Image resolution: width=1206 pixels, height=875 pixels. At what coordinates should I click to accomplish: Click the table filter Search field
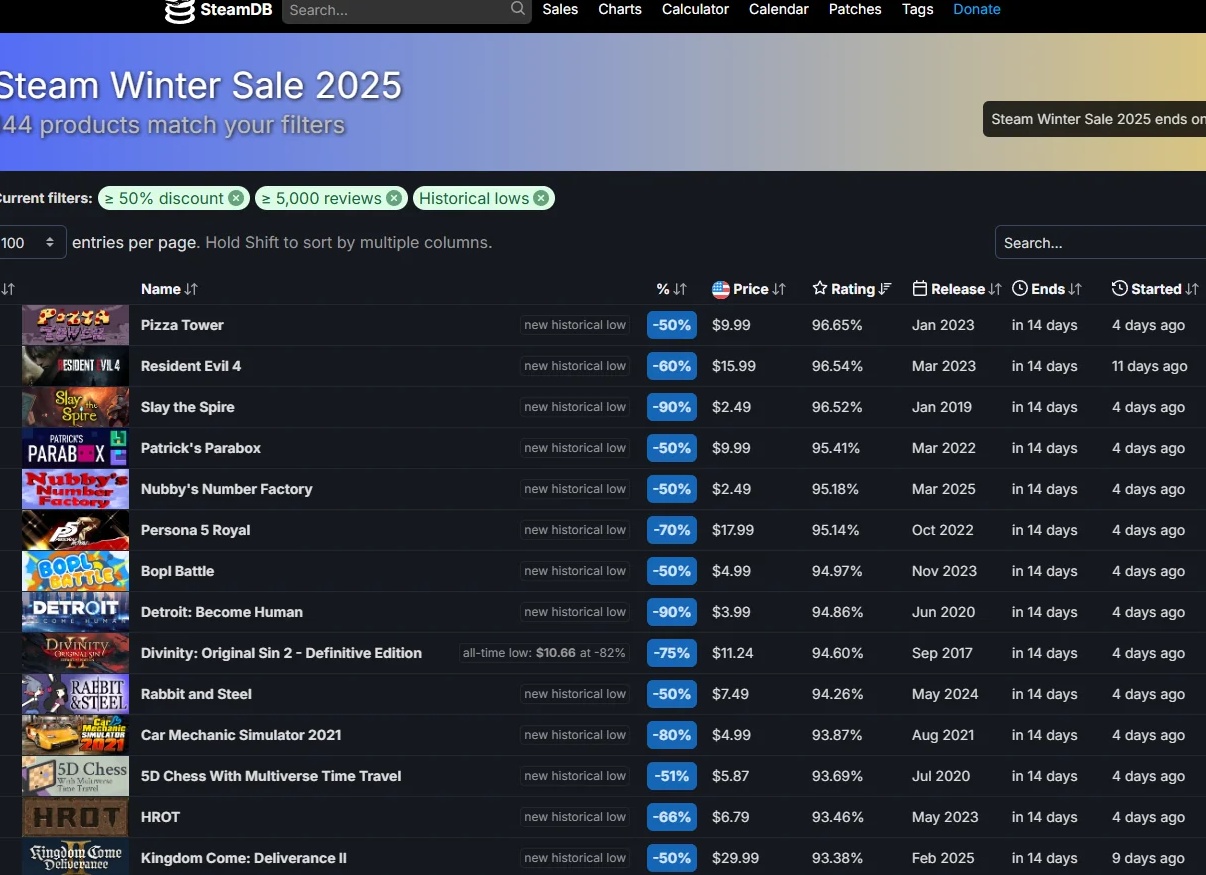pyautogui.click(x=1100, y=243)
